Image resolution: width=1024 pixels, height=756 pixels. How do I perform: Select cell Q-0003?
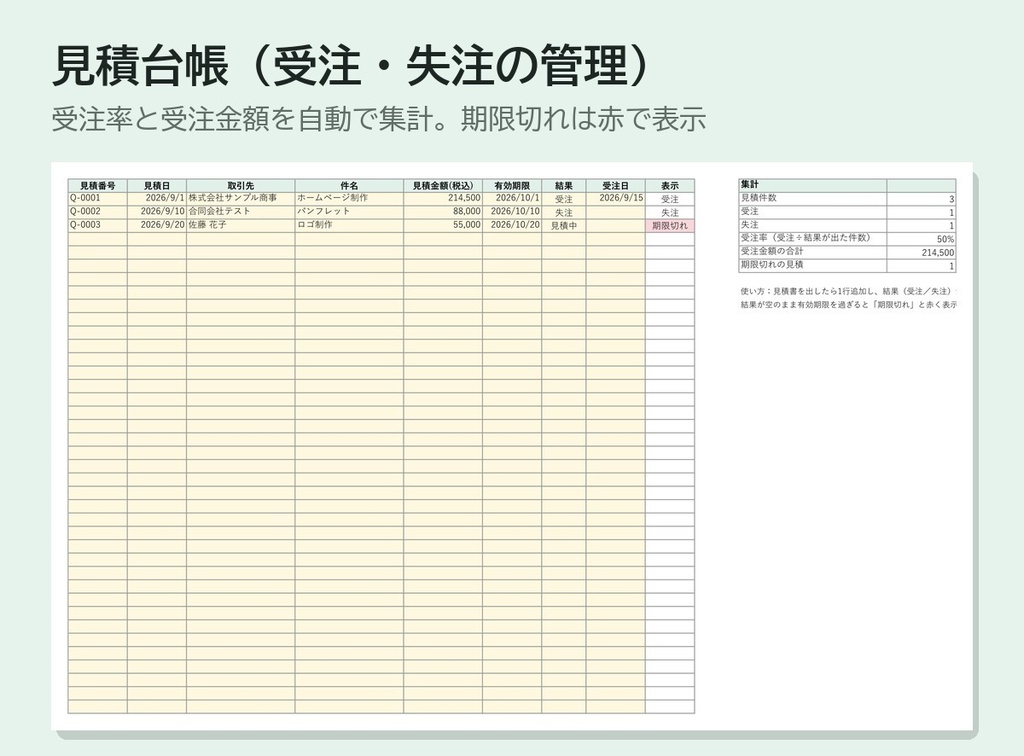pyautogui.click(x=97, y=225)
